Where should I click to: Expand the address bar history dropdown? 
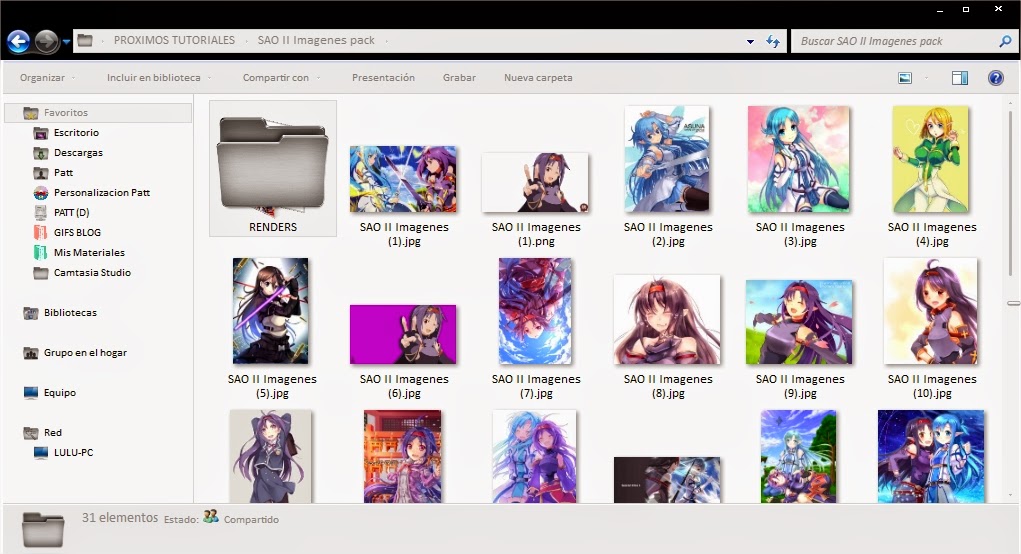(750, 42)
